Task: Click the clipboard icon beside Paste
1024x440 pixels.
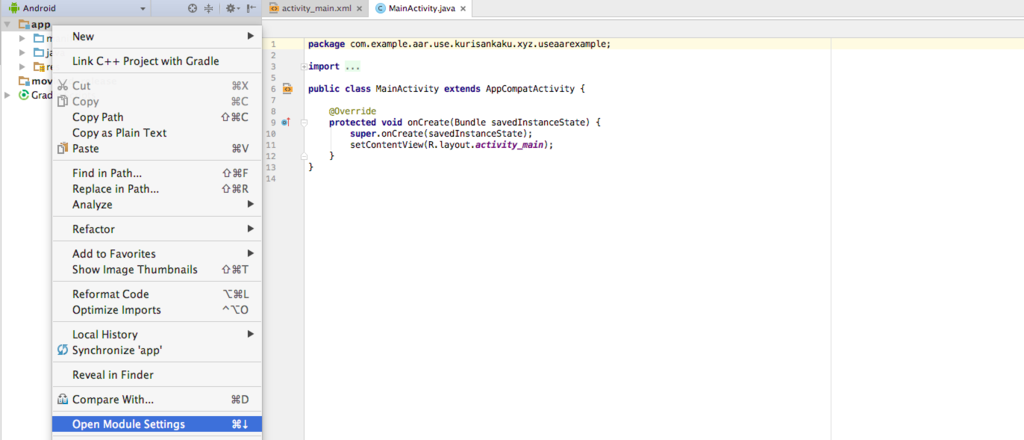Action: pyautogui.click(x=63, y=148)
